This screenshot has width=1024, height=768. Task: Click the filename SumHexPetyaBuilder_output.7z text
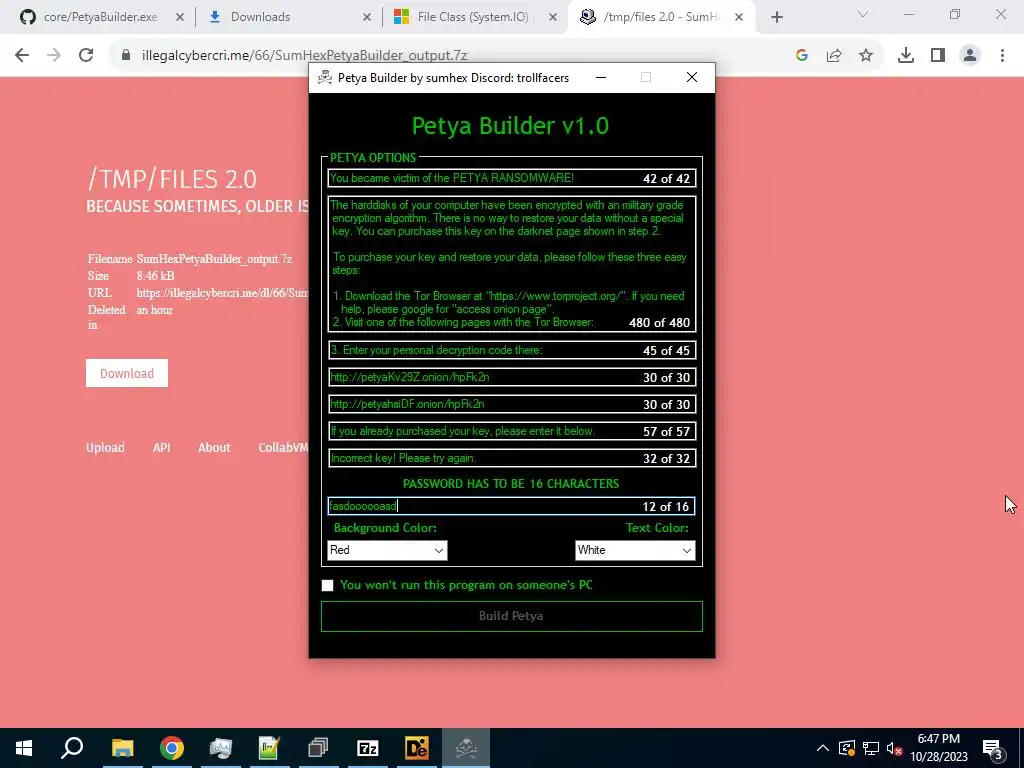(x=214, y=259)
